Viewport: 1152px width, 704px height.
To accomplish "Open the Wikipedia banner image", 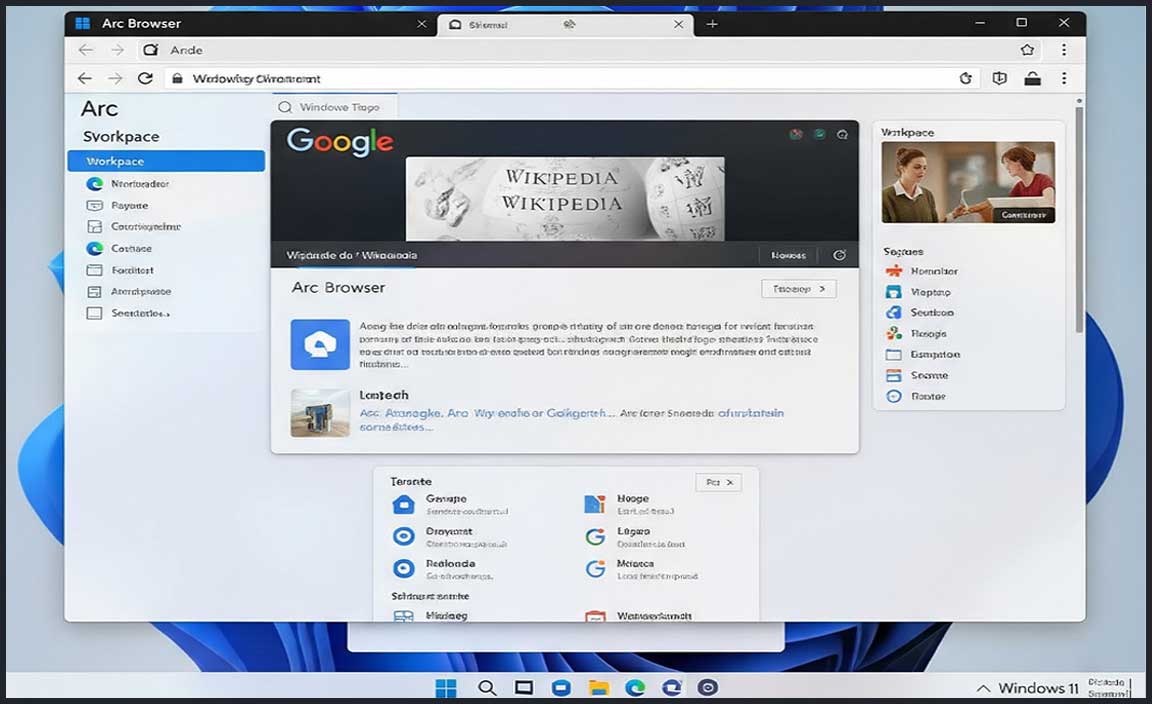I will pyautogui.click(x=565, y=198).
